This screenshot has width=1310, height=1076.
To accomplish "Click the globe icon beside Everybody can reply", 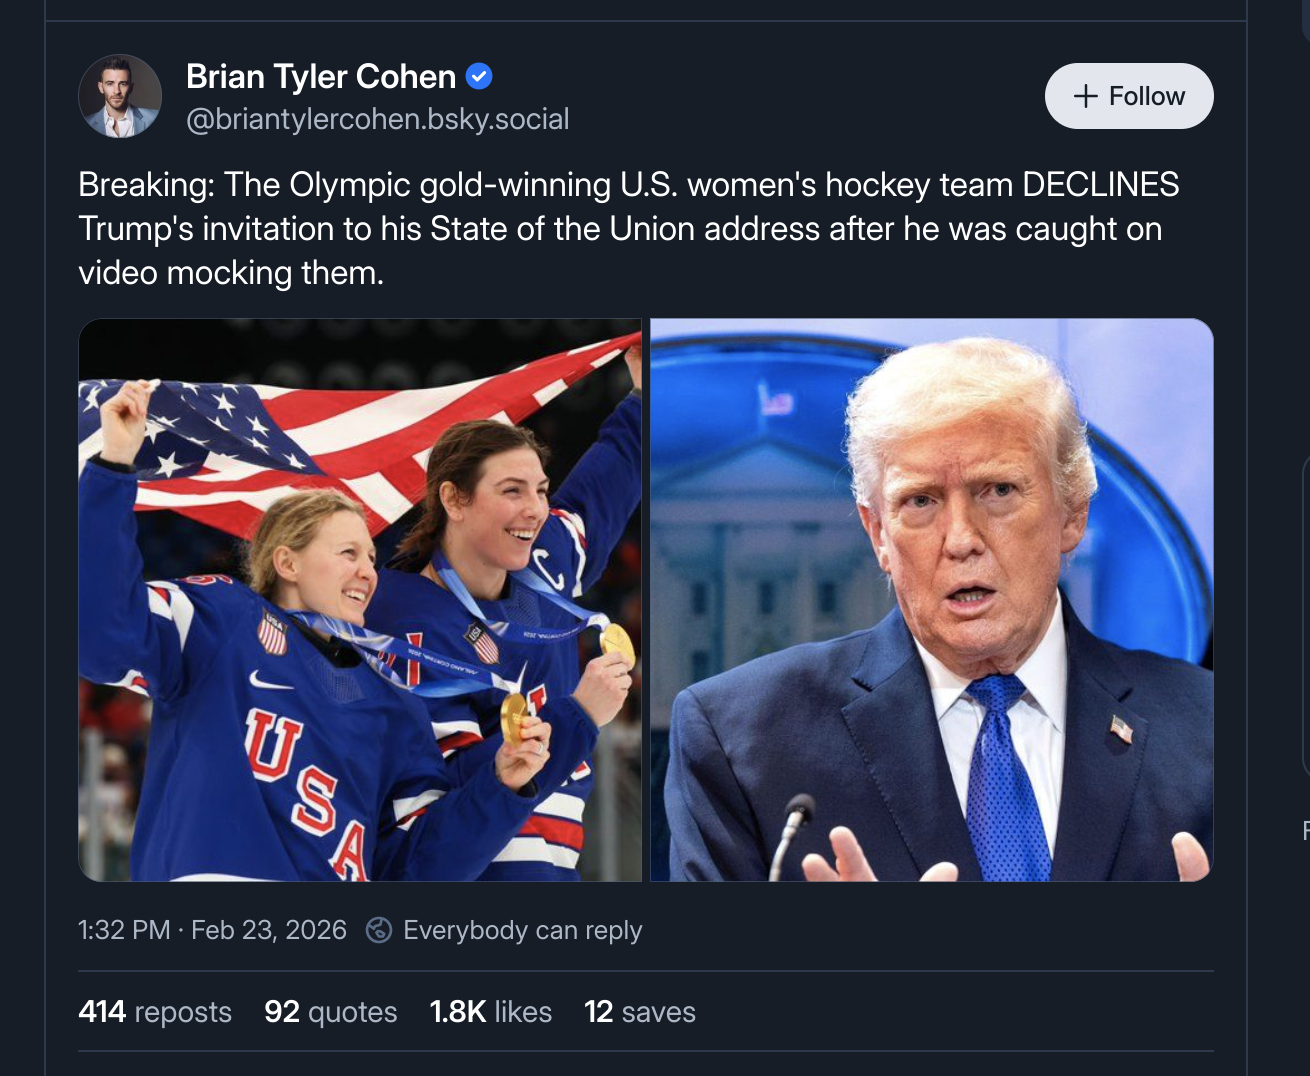I will click(x=378, y=930).
